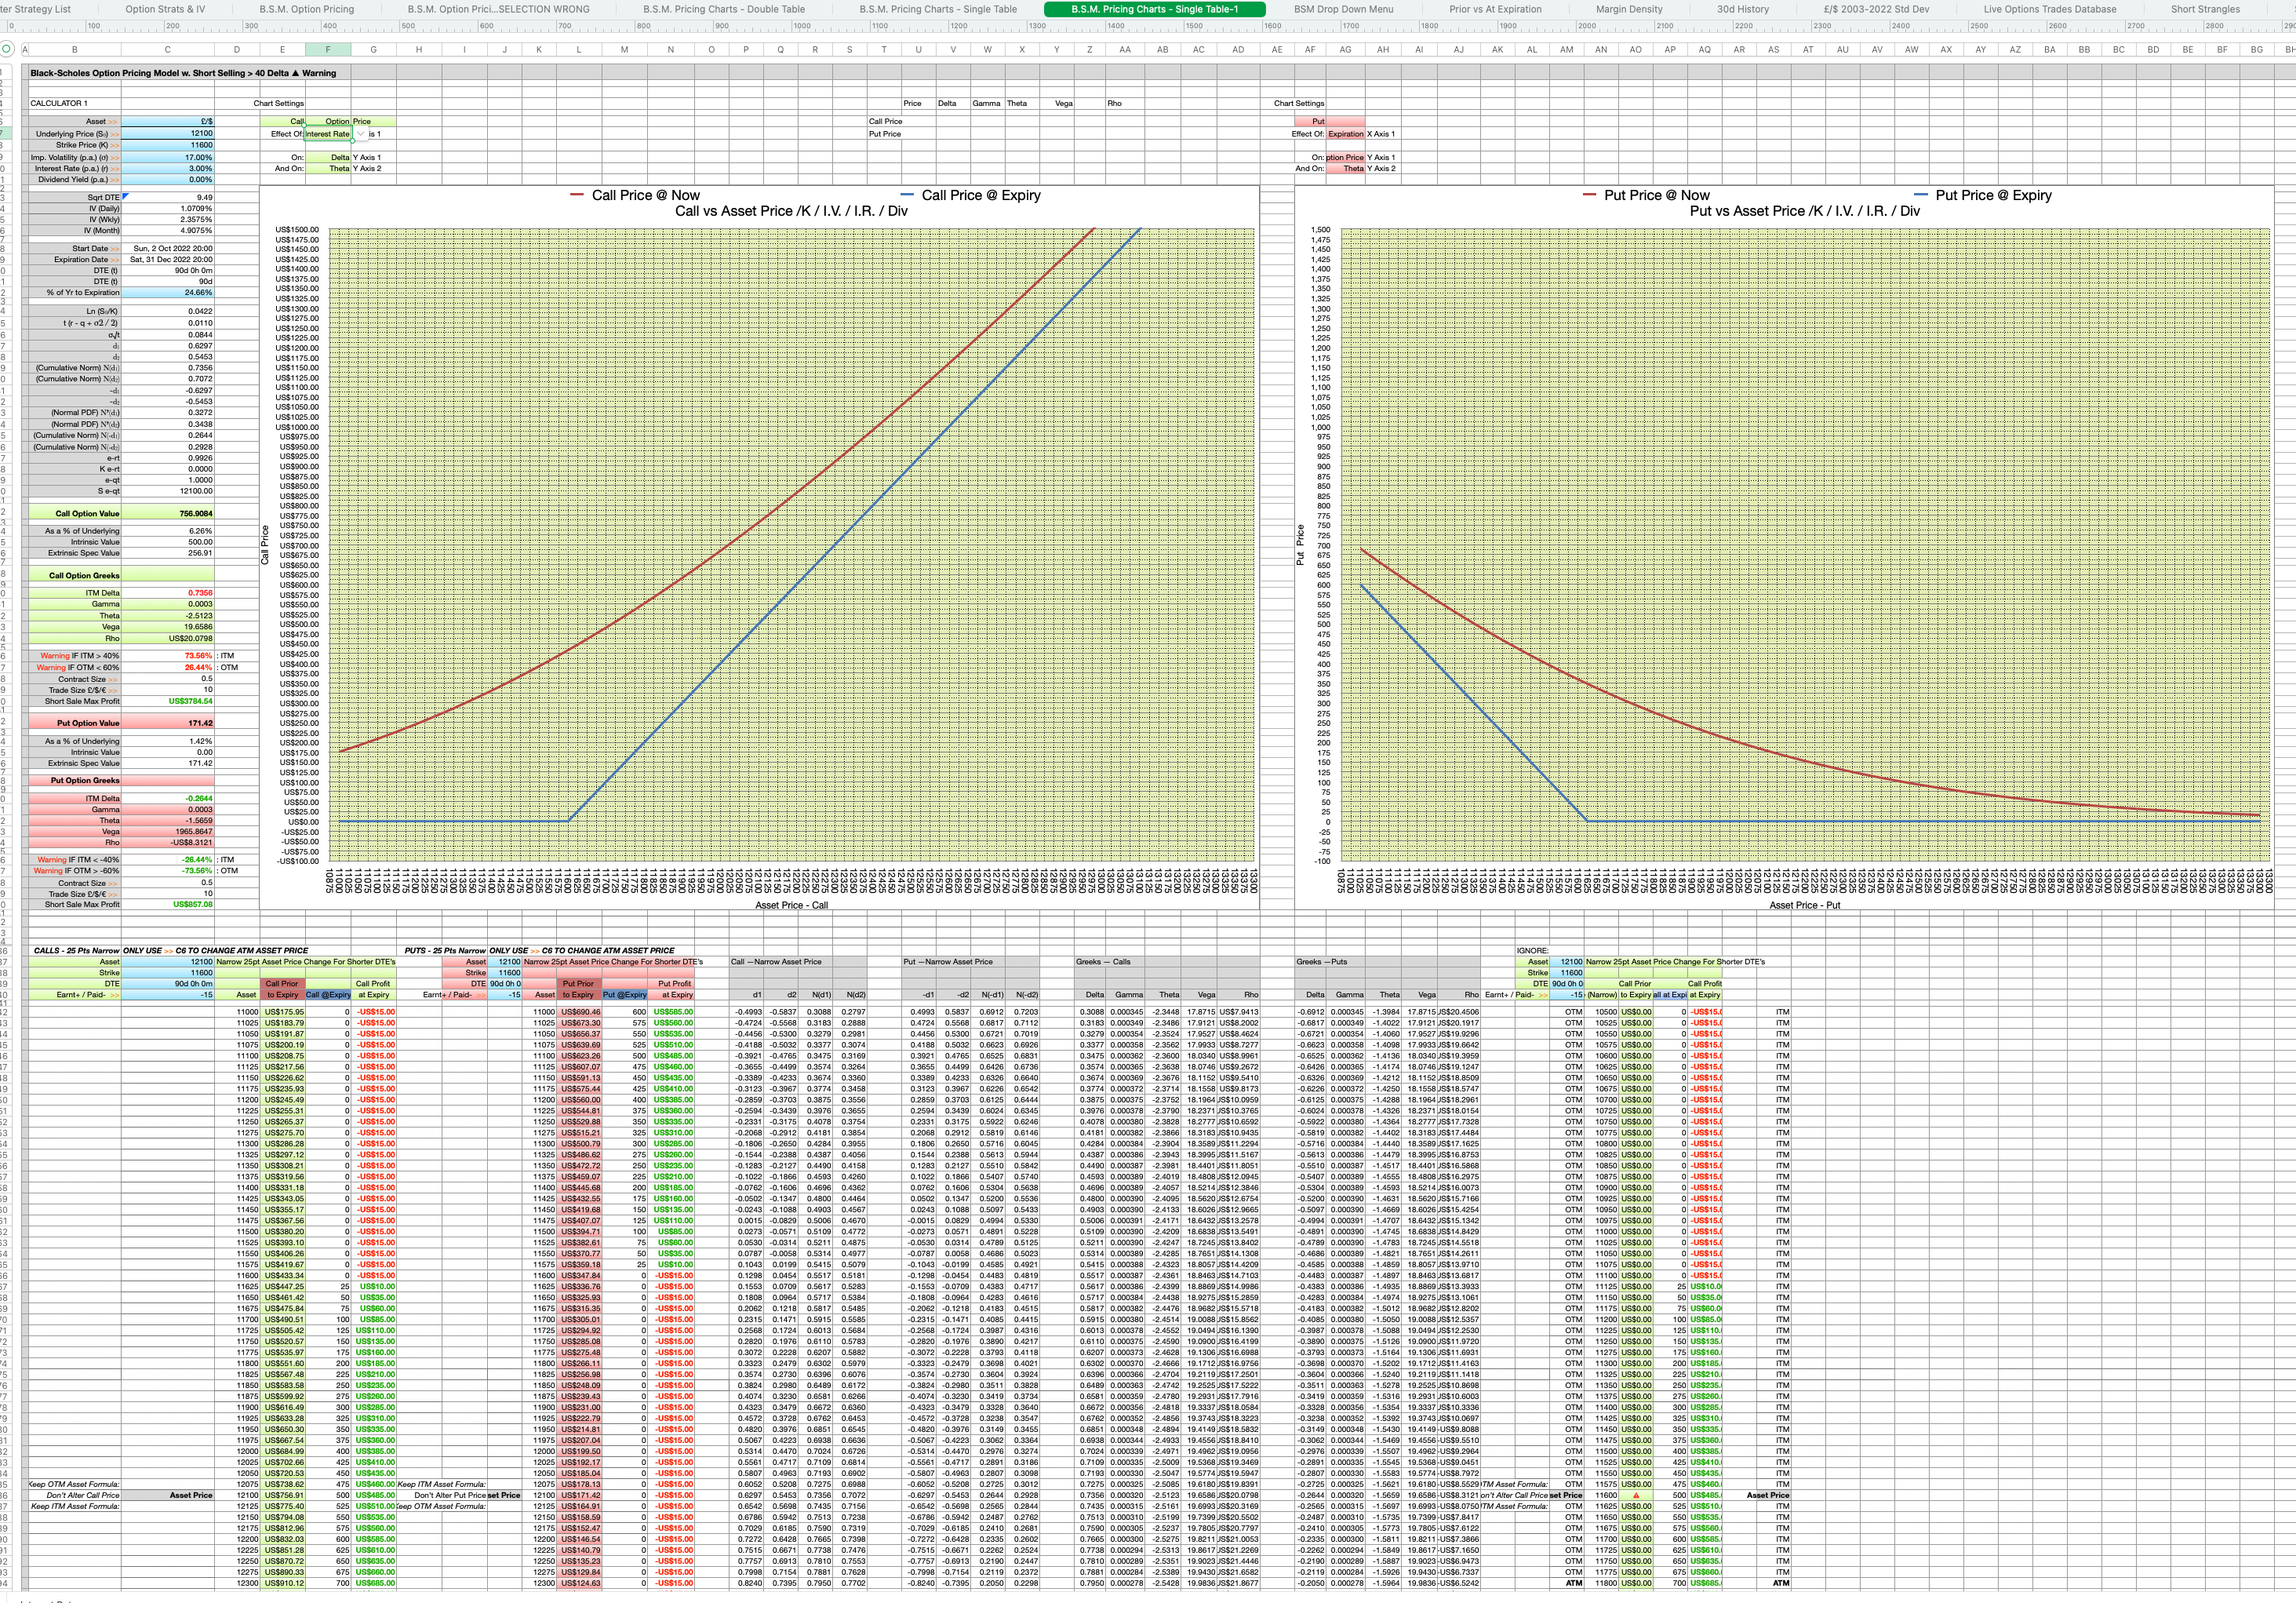The height and width of the screenshot is (1603, 2296).
Task: Click the red Call Price @ Now legend marker
Action: pyautogui.click(x=577, y=195)
